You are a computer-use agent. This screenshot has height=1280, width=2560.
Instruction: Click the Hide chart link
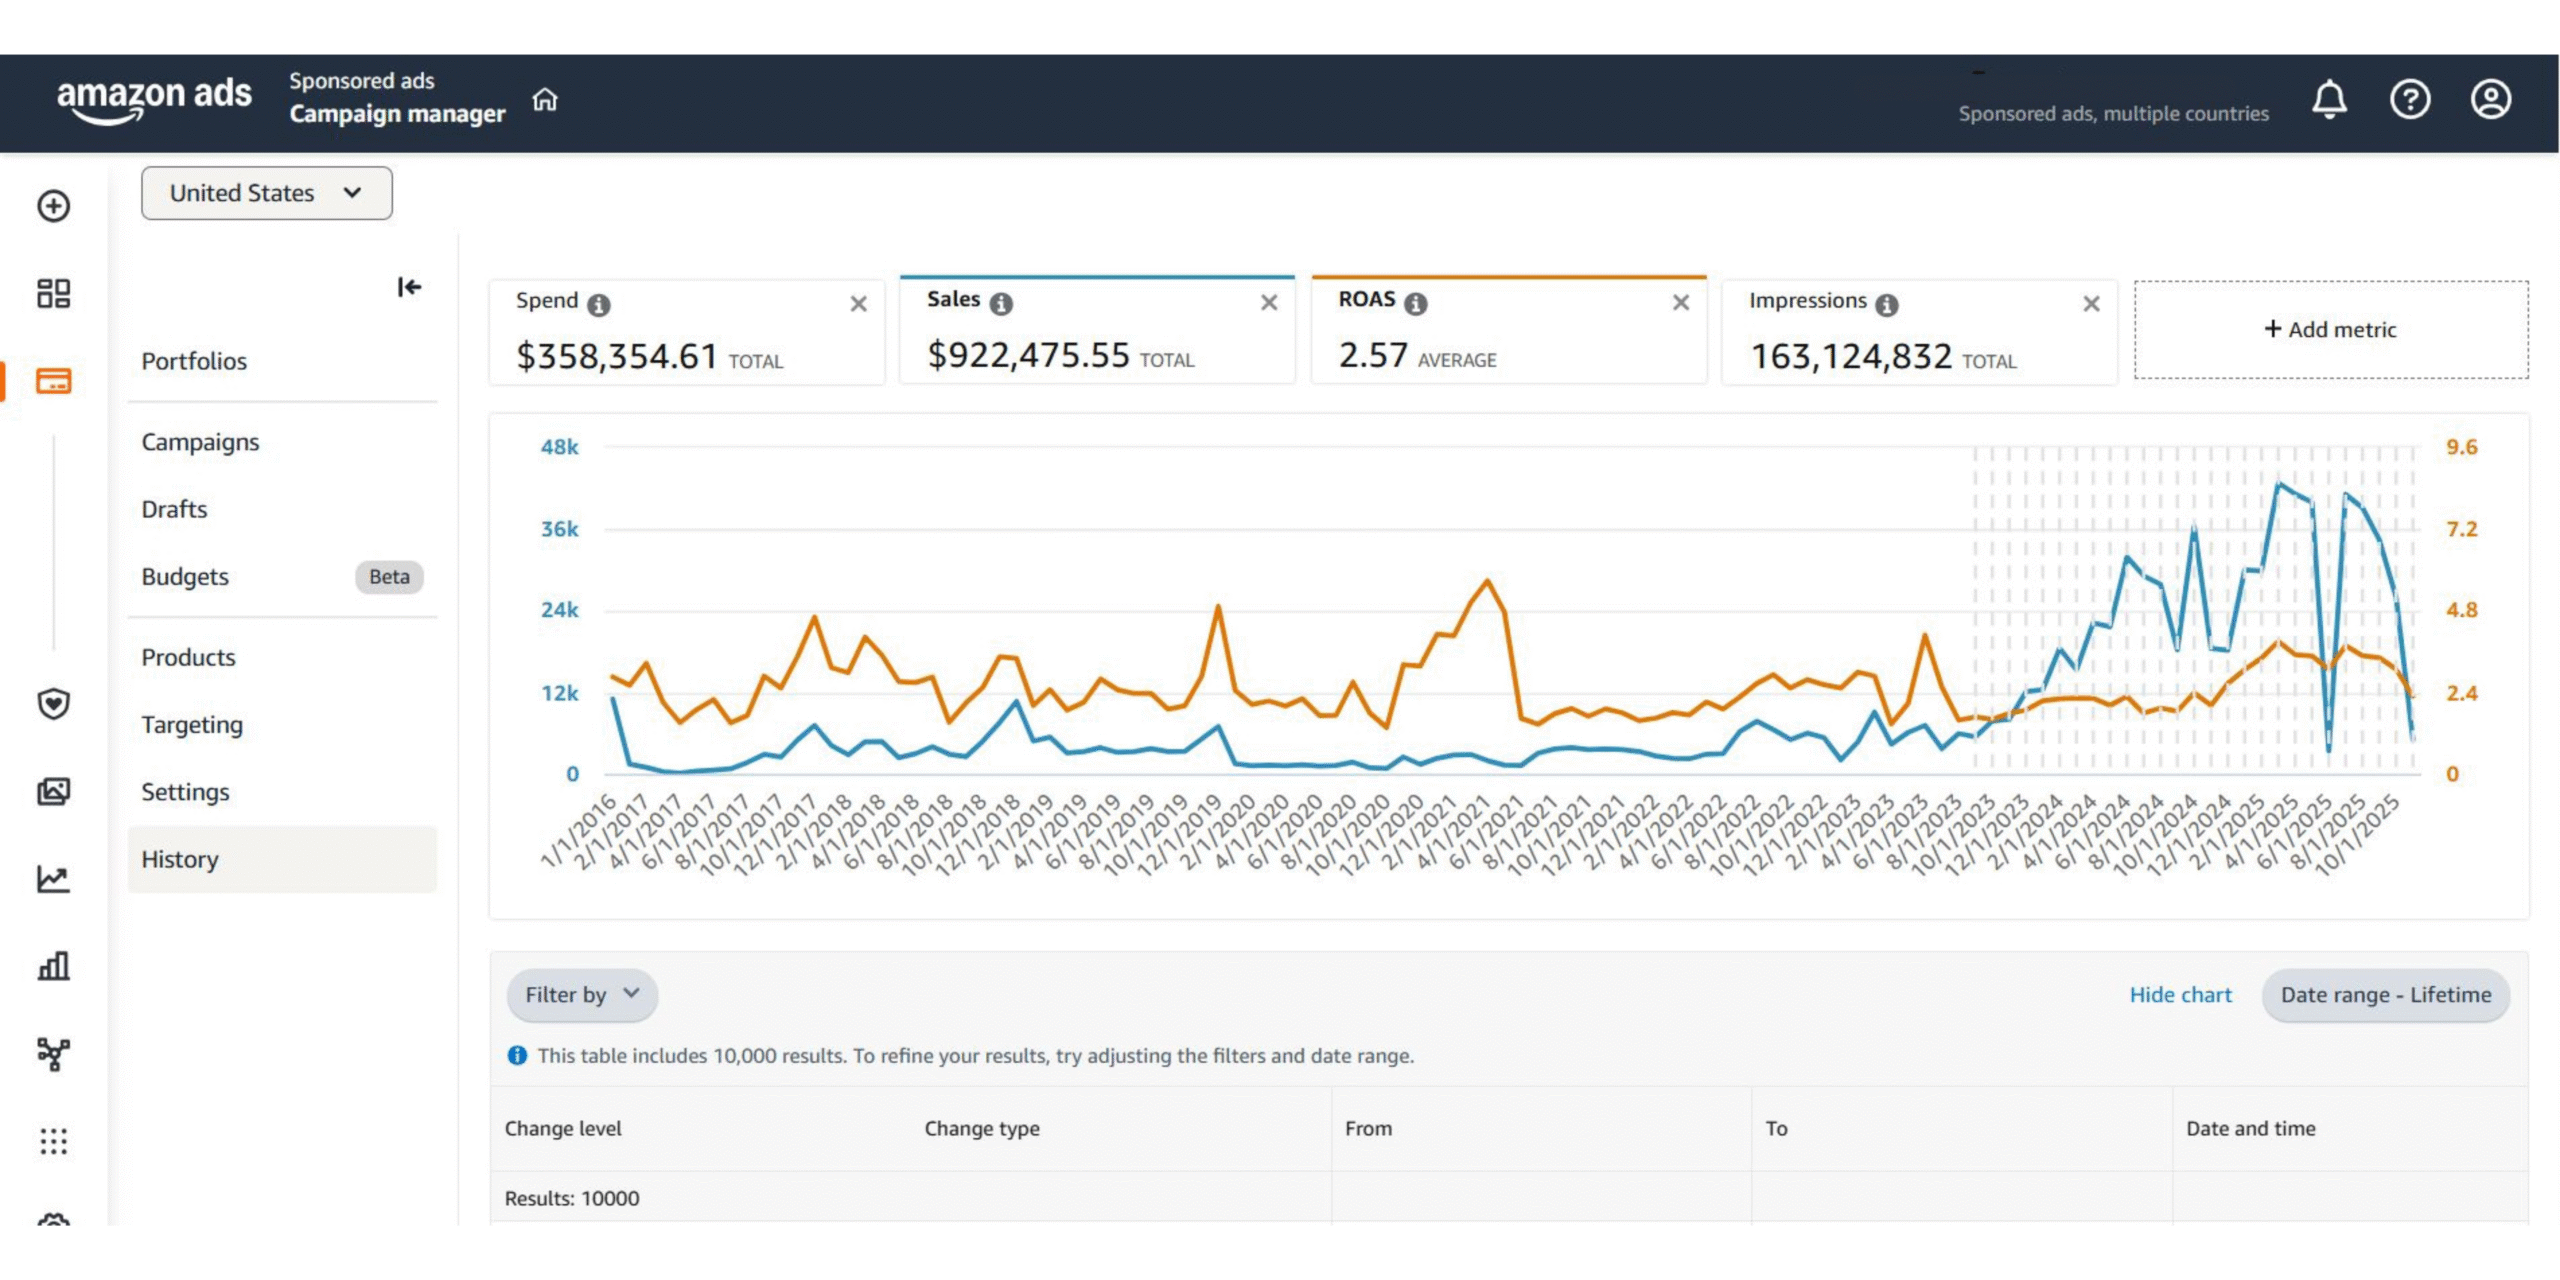pyautogui.click(x=2180, y=994)
